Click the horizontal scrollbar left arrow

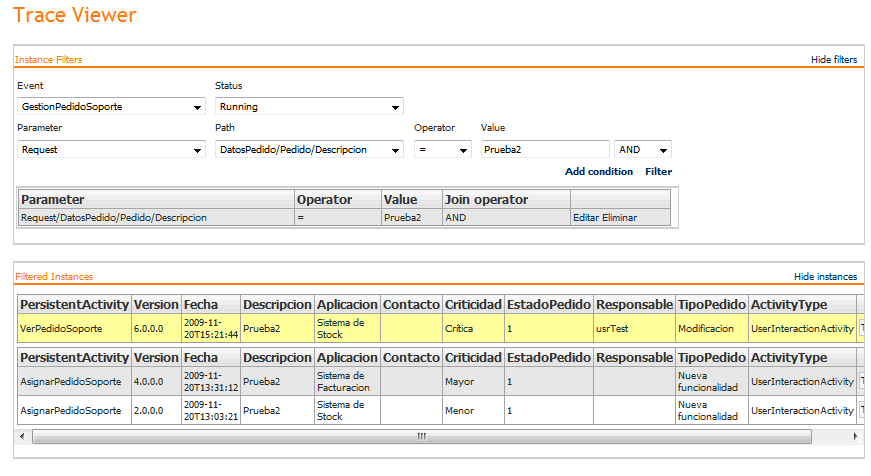click(24, 436)
